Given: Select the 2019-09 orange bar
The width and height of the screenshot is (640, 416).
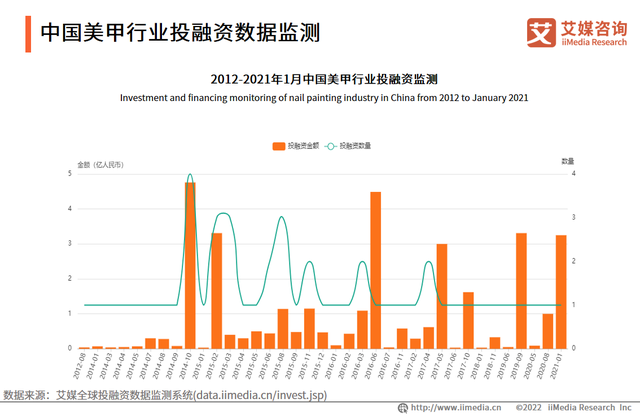Looking at the screenshot, I should [521, 291].
